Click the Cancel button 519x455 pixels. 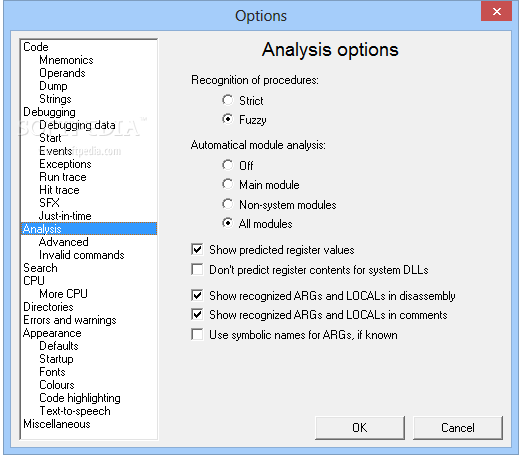point(458,428)
